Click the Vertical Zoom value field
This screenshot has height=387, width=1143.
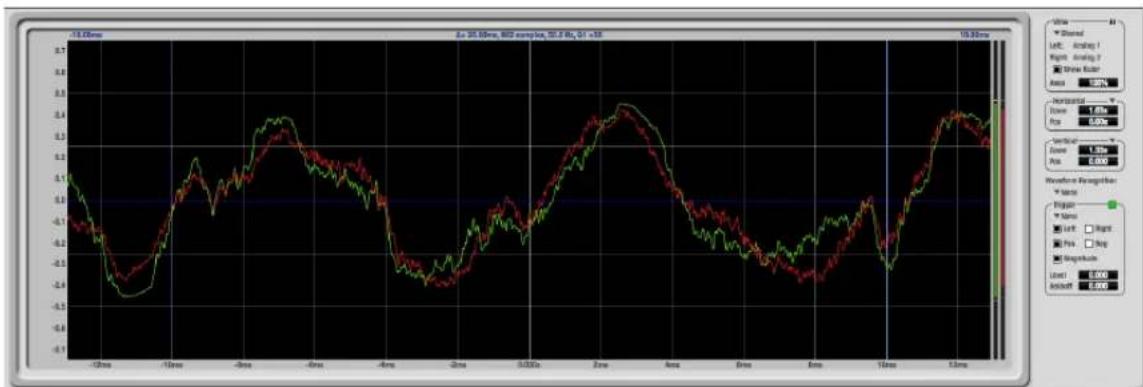(1097, 150)
